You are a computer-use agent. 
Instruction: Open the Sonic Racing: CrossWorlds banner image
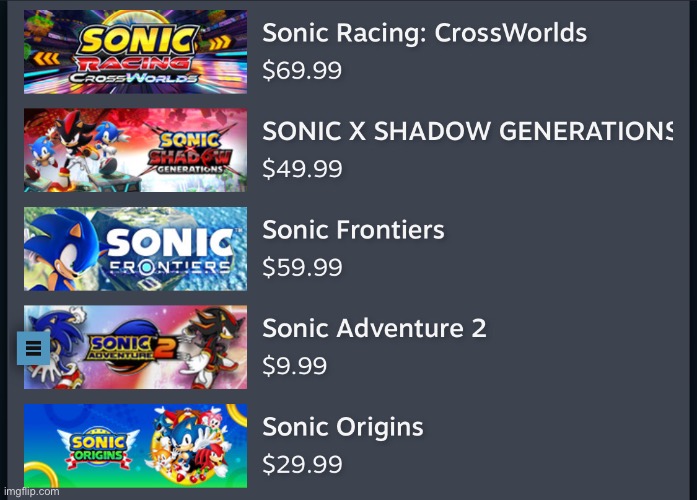(135, 52)
